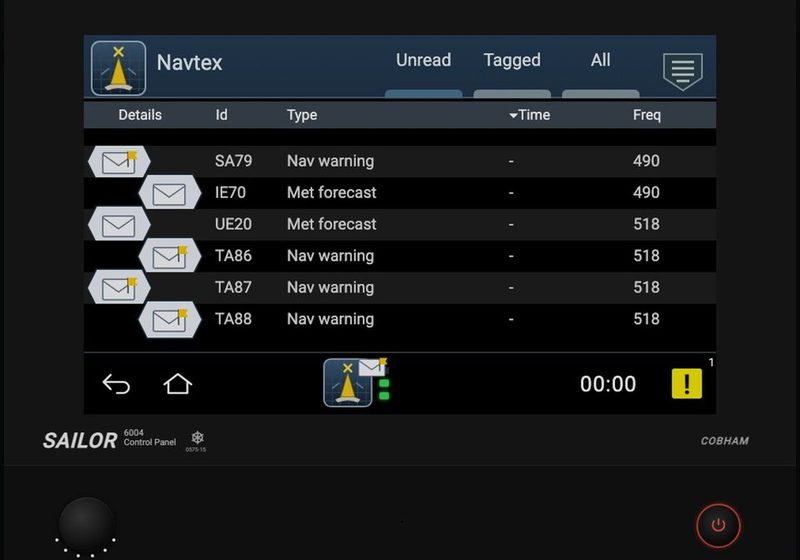This screenshot has height=560, width=800.
Task: Select the TA87 message id
Action: [x=233, y=288]
